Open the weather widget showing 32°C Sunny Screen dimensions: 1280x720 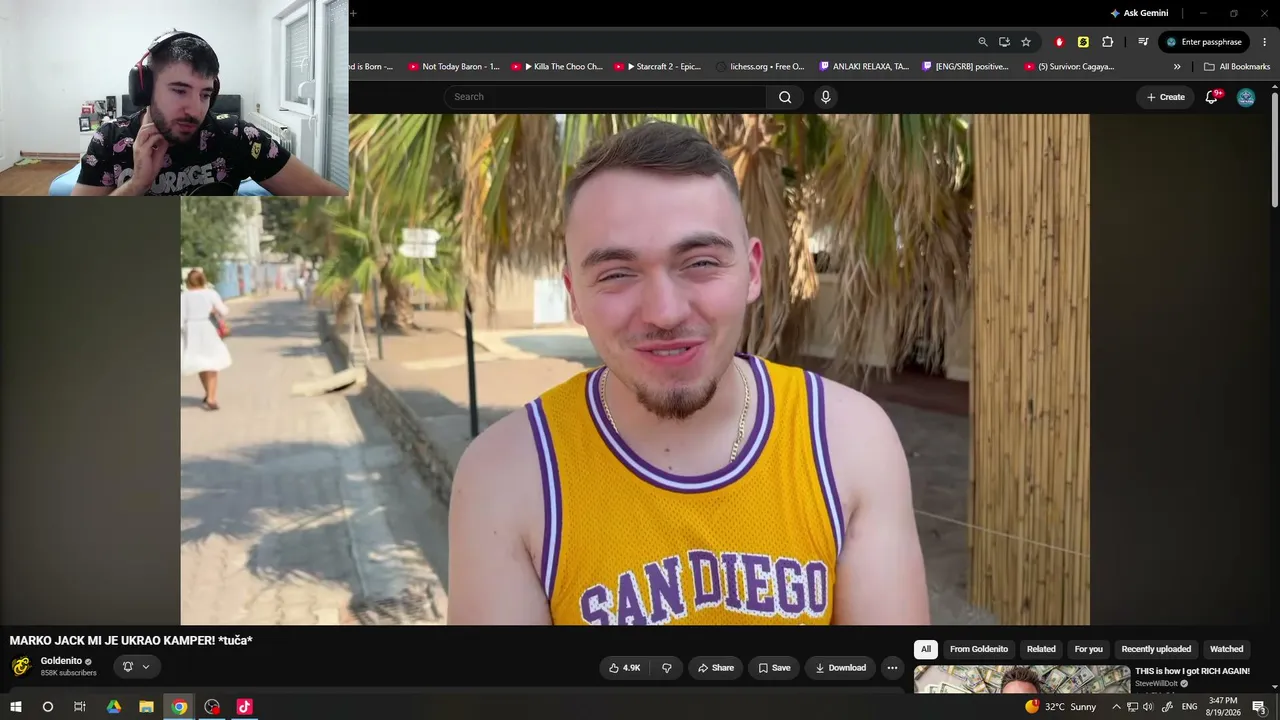point(1060,707)
